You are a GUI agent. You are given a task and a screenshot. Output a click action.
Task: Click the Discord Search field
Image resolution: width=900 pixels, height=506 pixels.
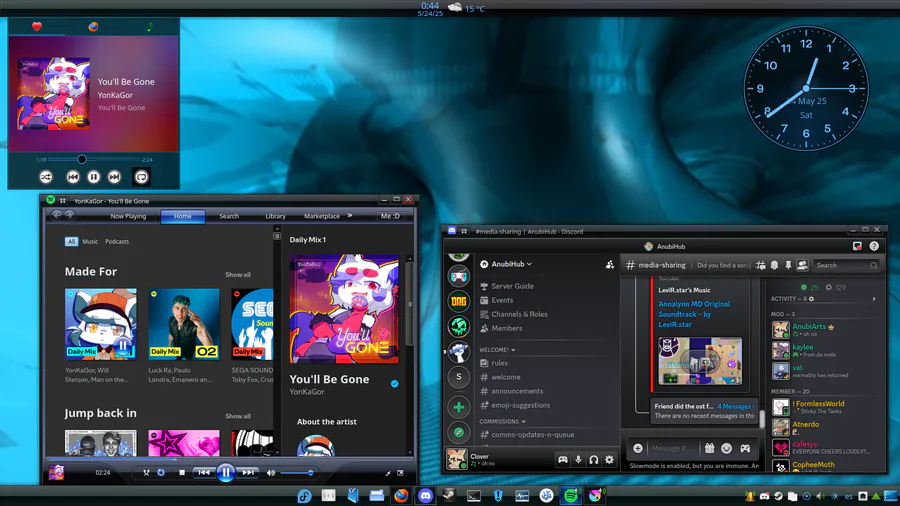coord(846,265)
